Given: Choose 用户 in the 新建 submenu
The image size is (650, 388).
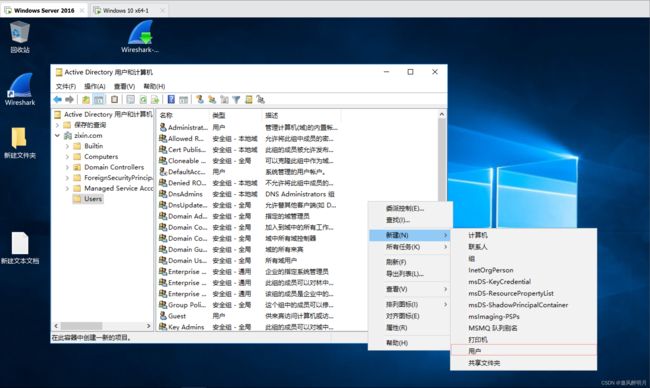Looking at the screenshot, I should tap(524, 351).
